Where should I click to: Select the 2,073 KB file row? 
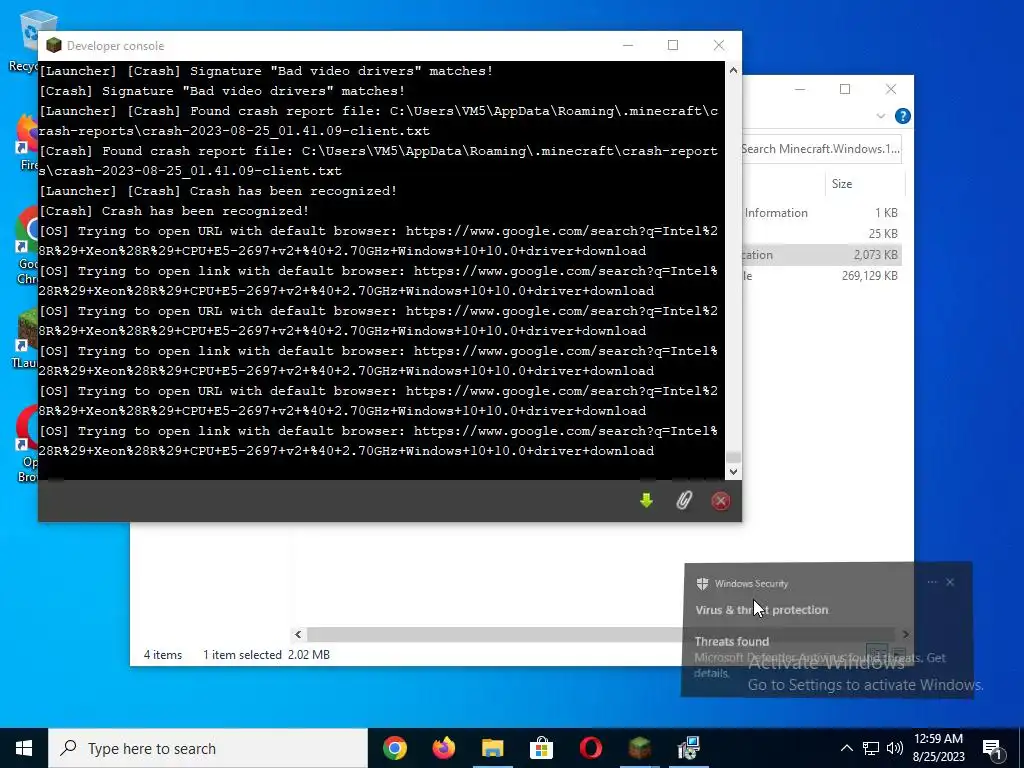822,255
